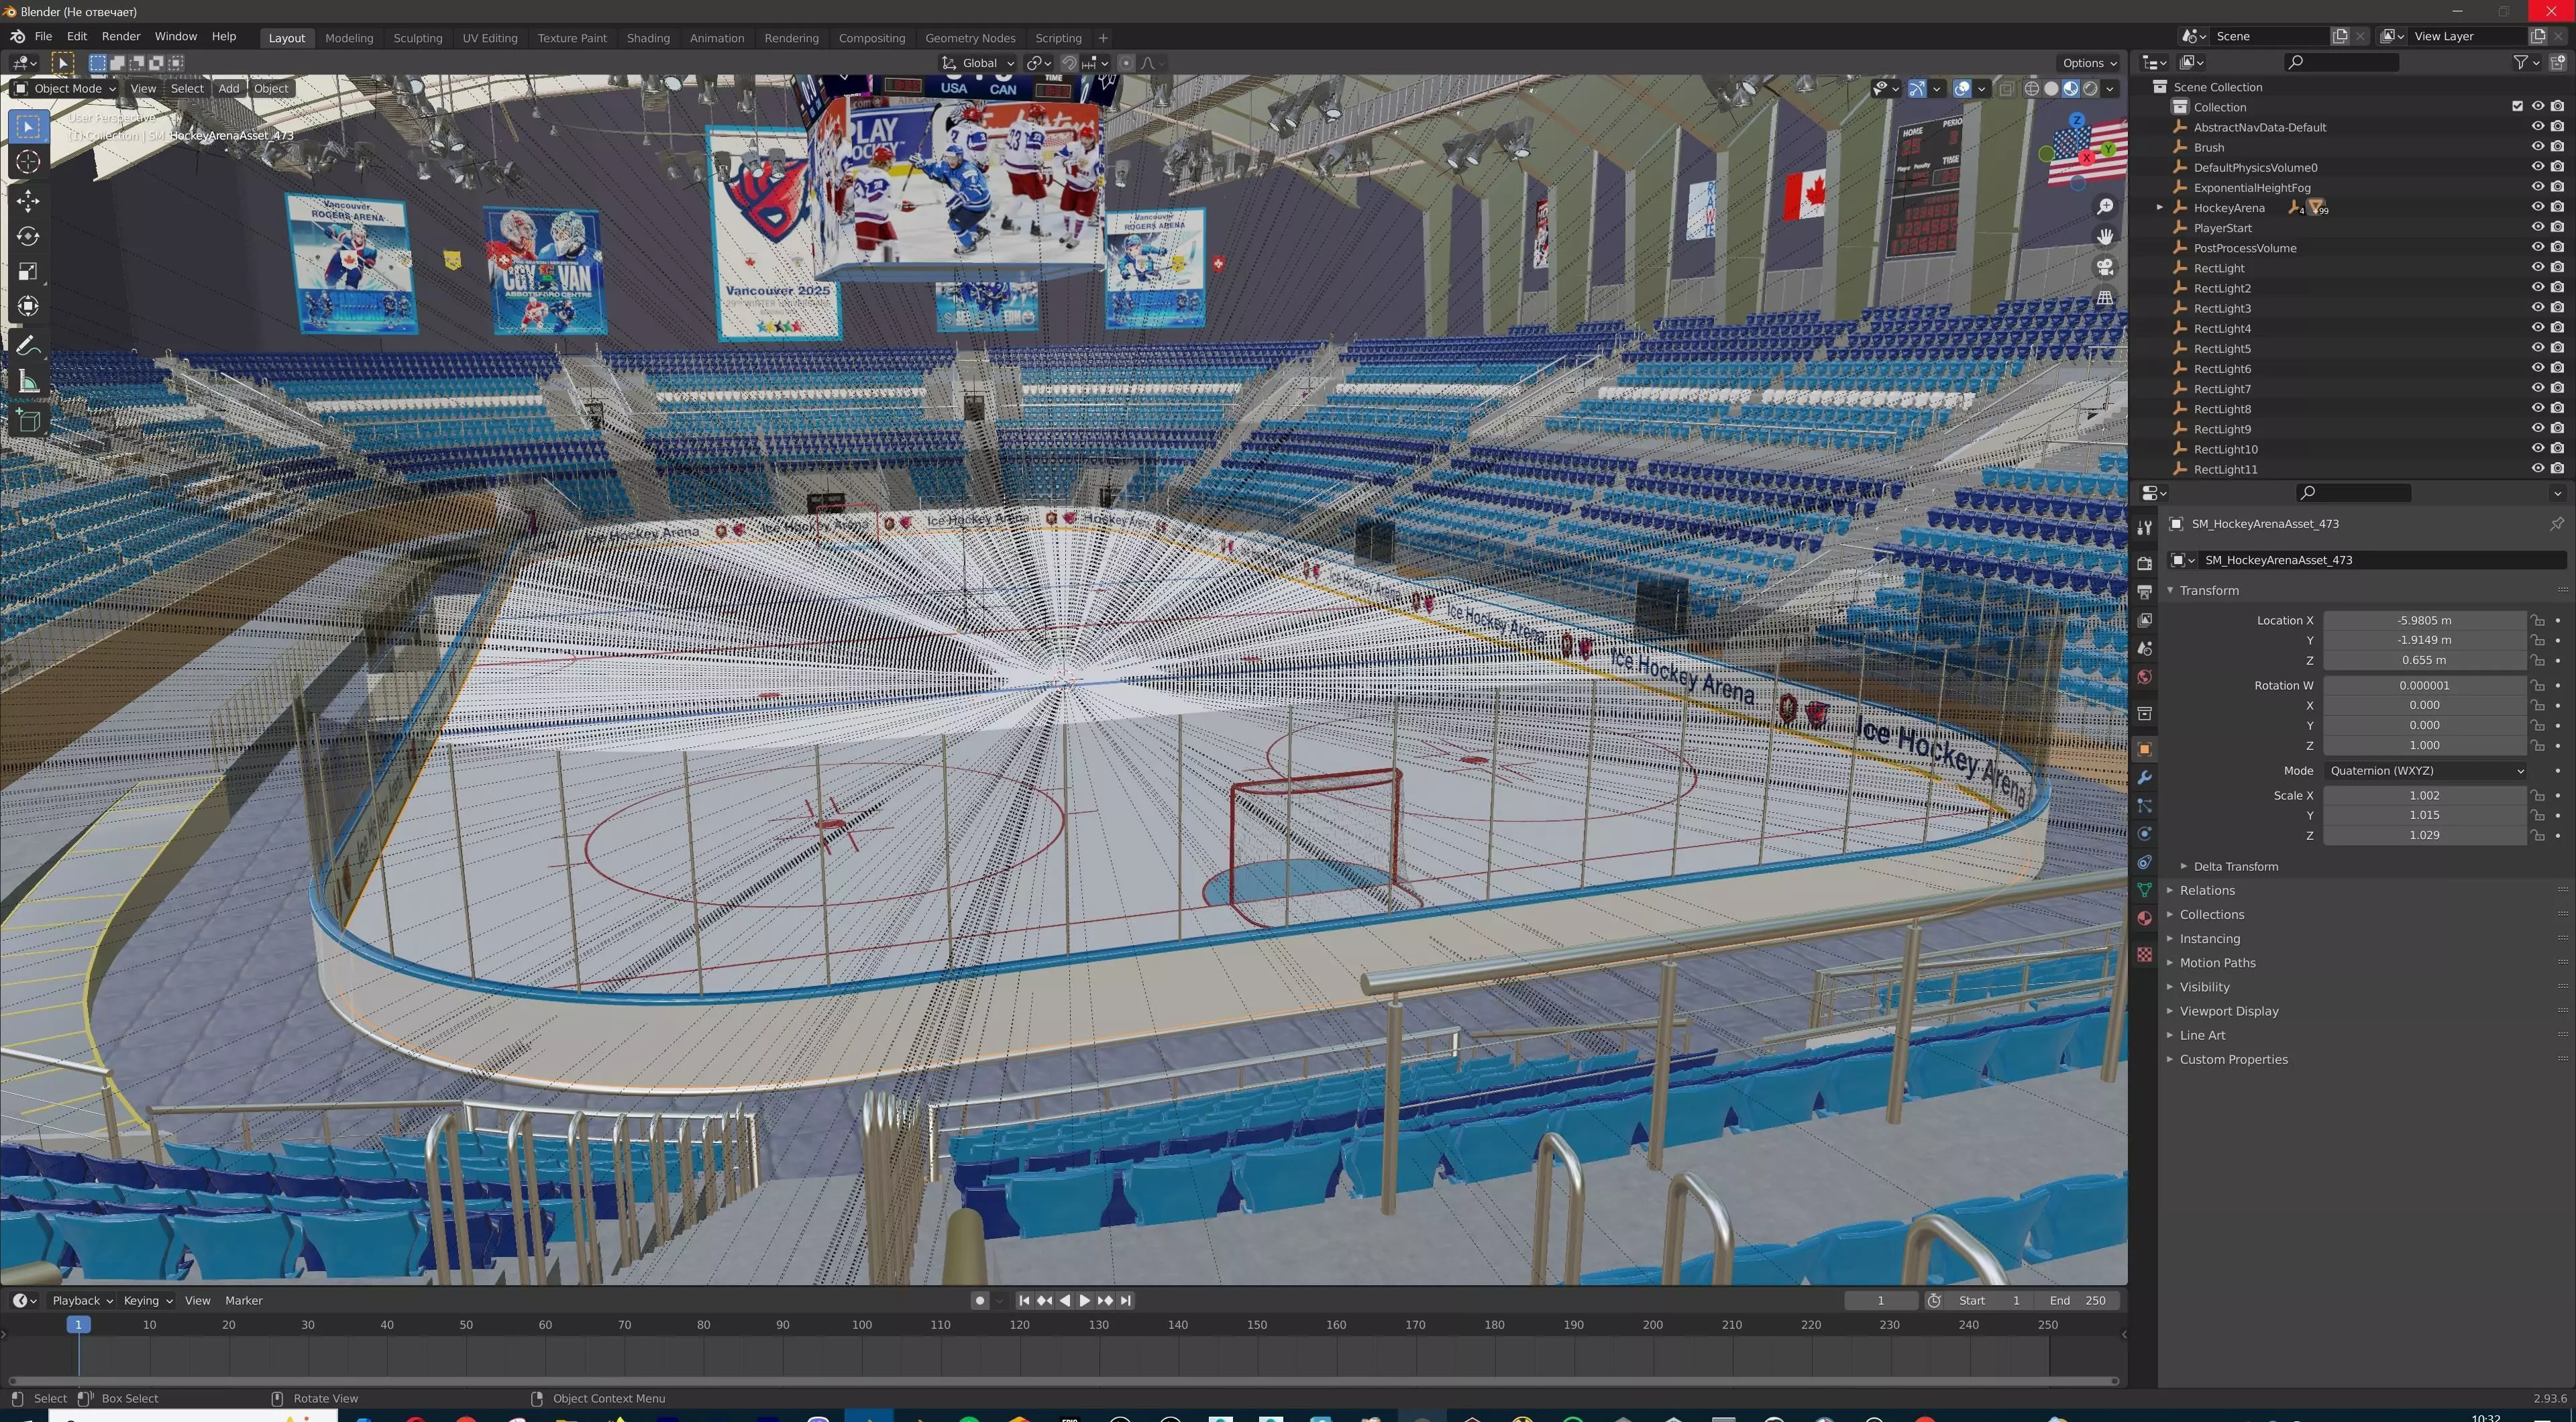The width and height of the screenshot is (2576, 1422).
Task: Toggle the Scale Z lock
Action: (2537, 835)
